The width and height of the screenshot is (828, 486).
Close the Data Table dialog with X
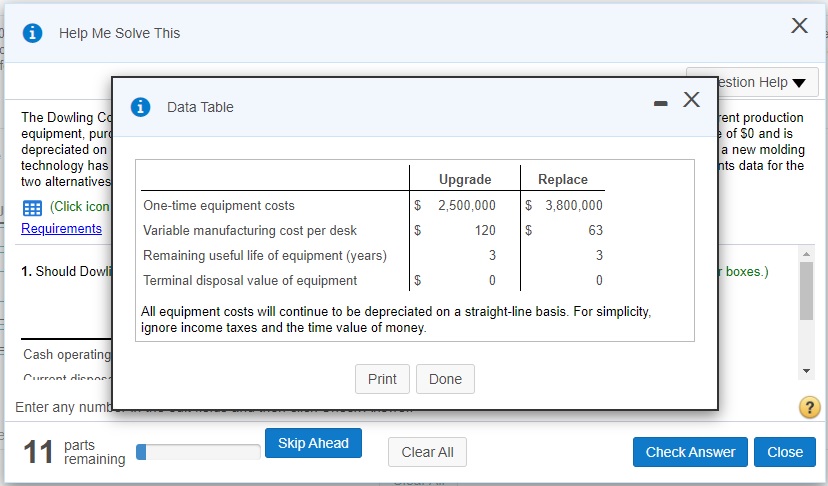(691, 99)
